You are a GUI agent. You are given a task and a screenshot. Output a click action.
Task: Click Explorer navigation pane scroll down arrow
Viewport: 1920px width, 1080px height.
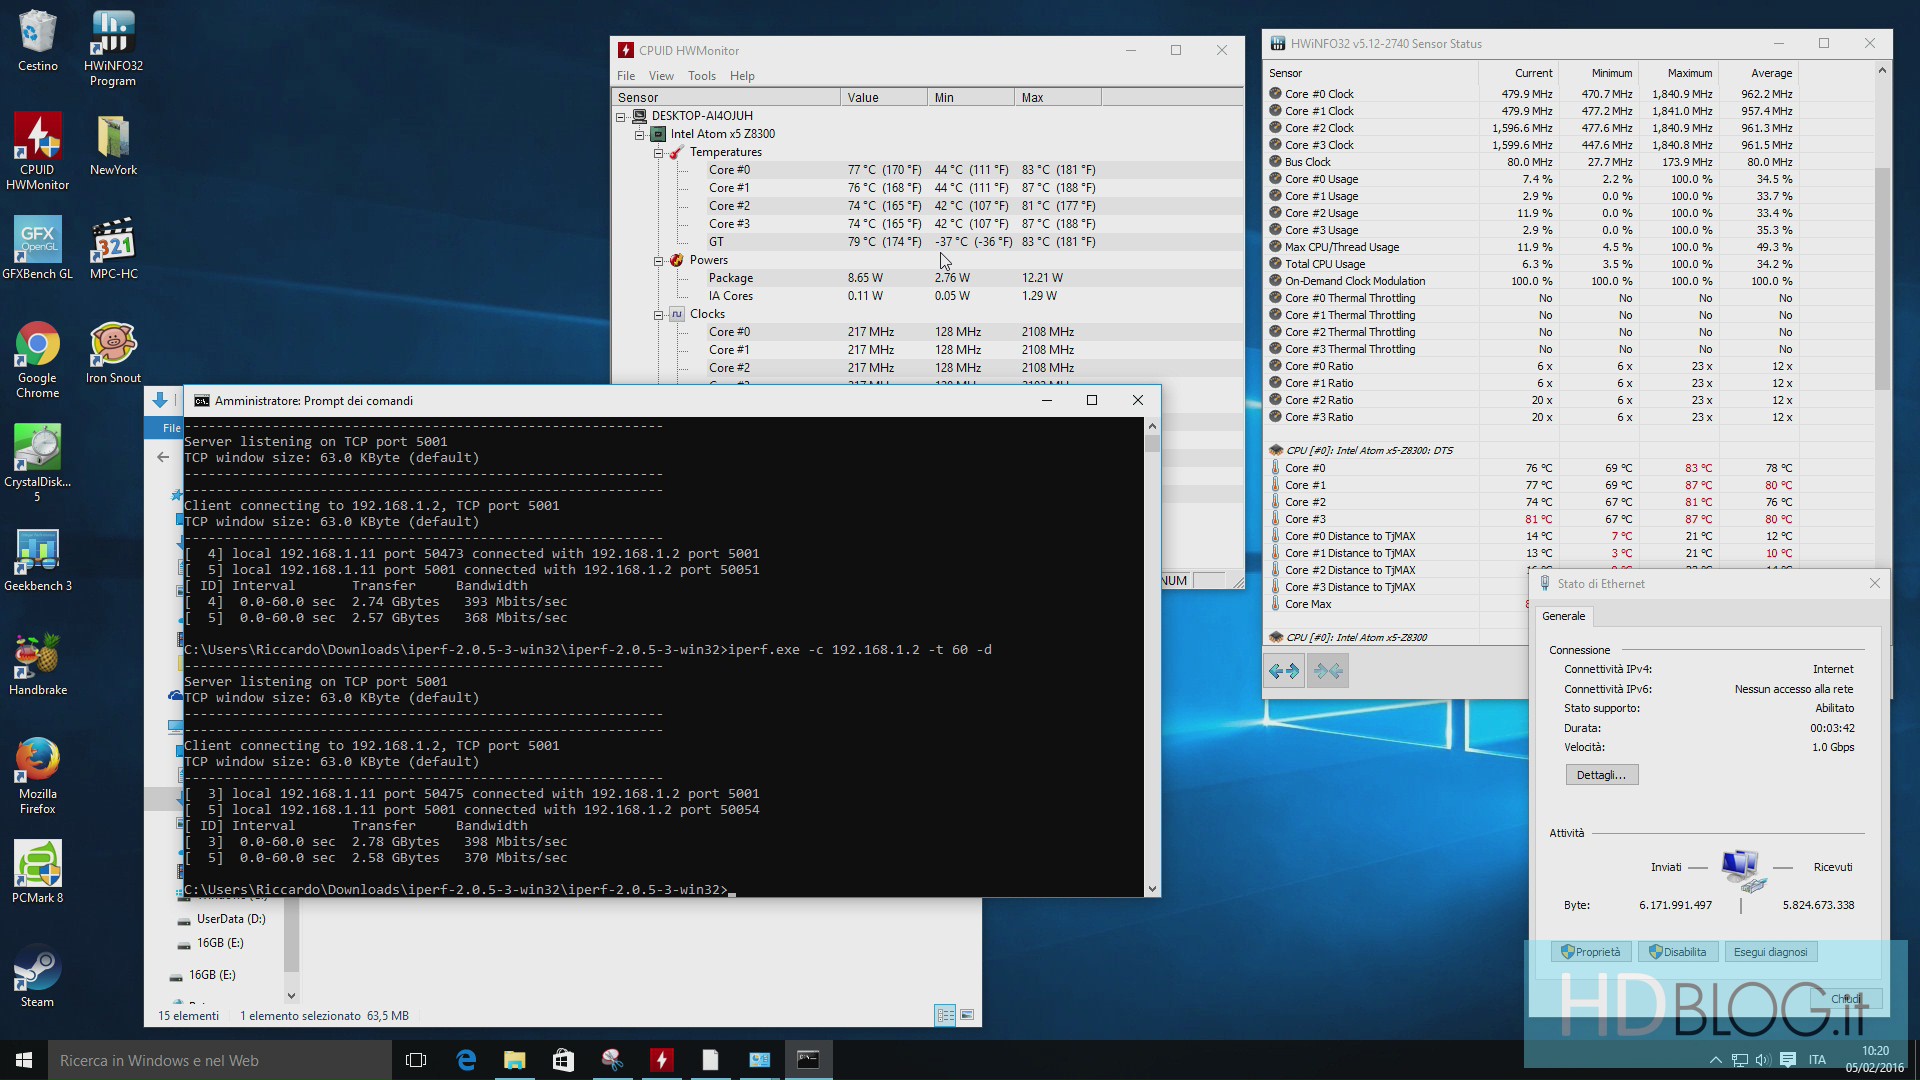pyautogui.click(x=291, y=995)
